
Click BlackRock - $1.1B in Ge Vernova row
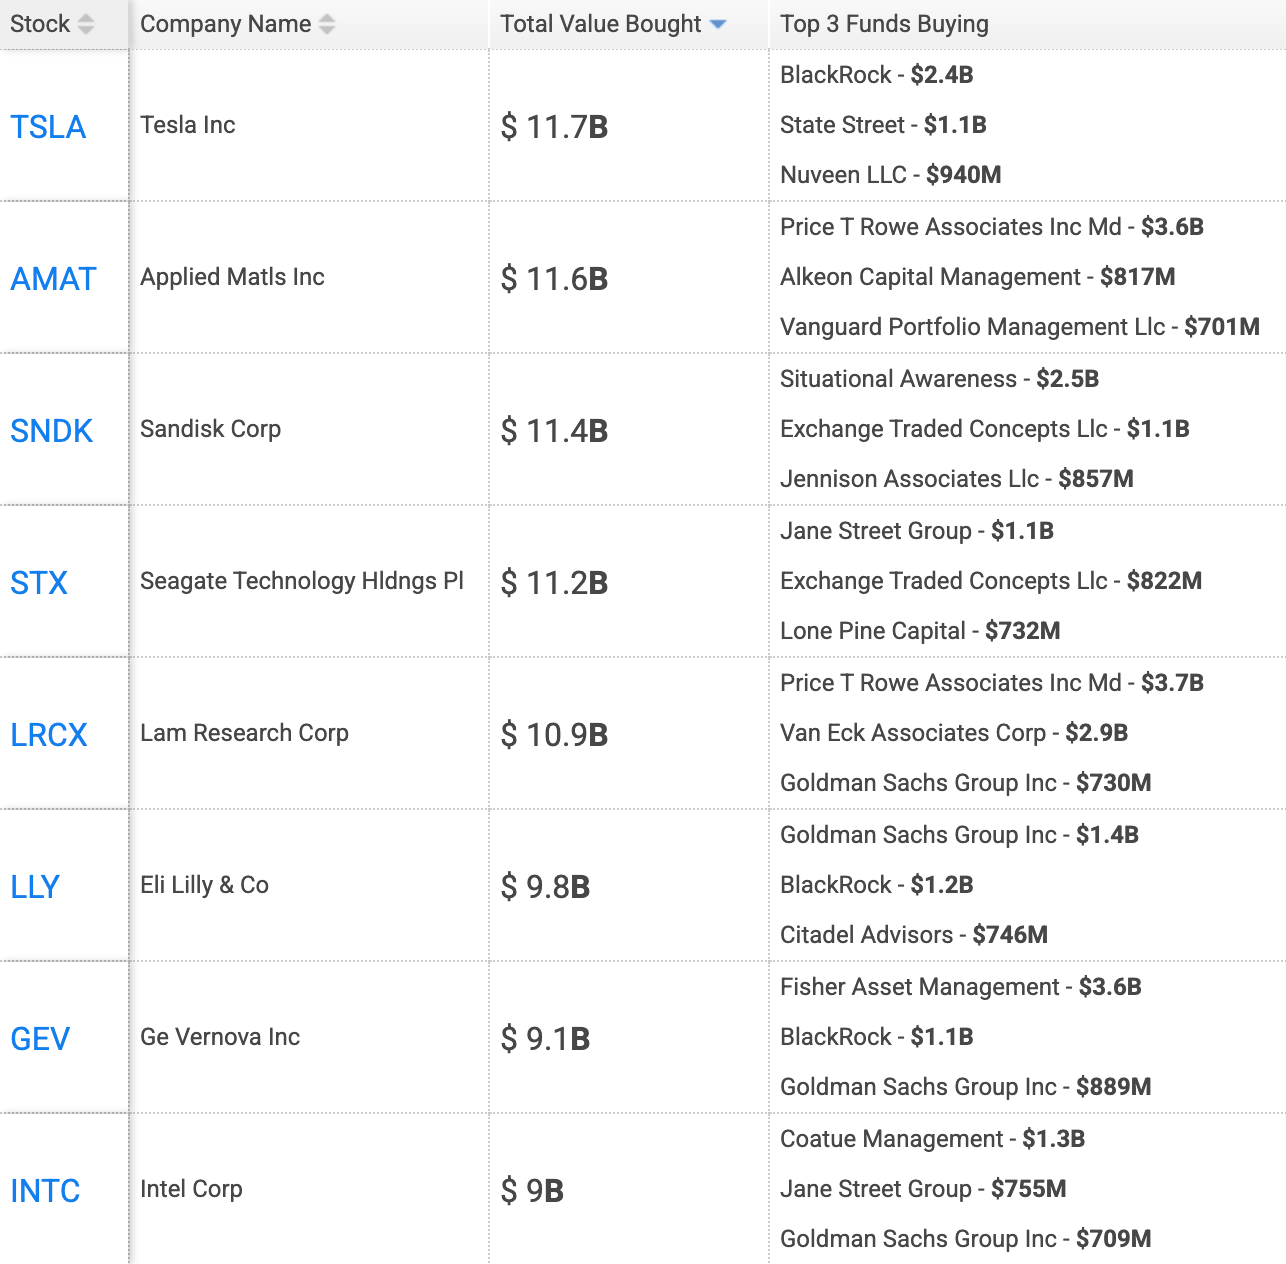[x=877, y=1037]
